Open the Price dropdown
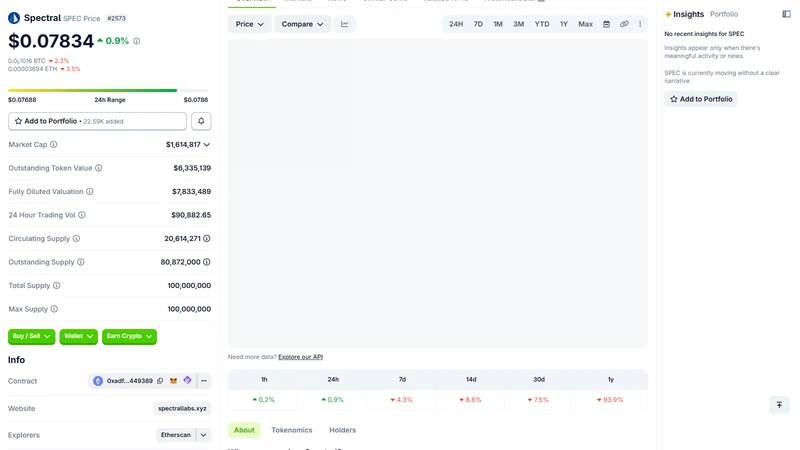Screen dimensions: 800x450 249,24
